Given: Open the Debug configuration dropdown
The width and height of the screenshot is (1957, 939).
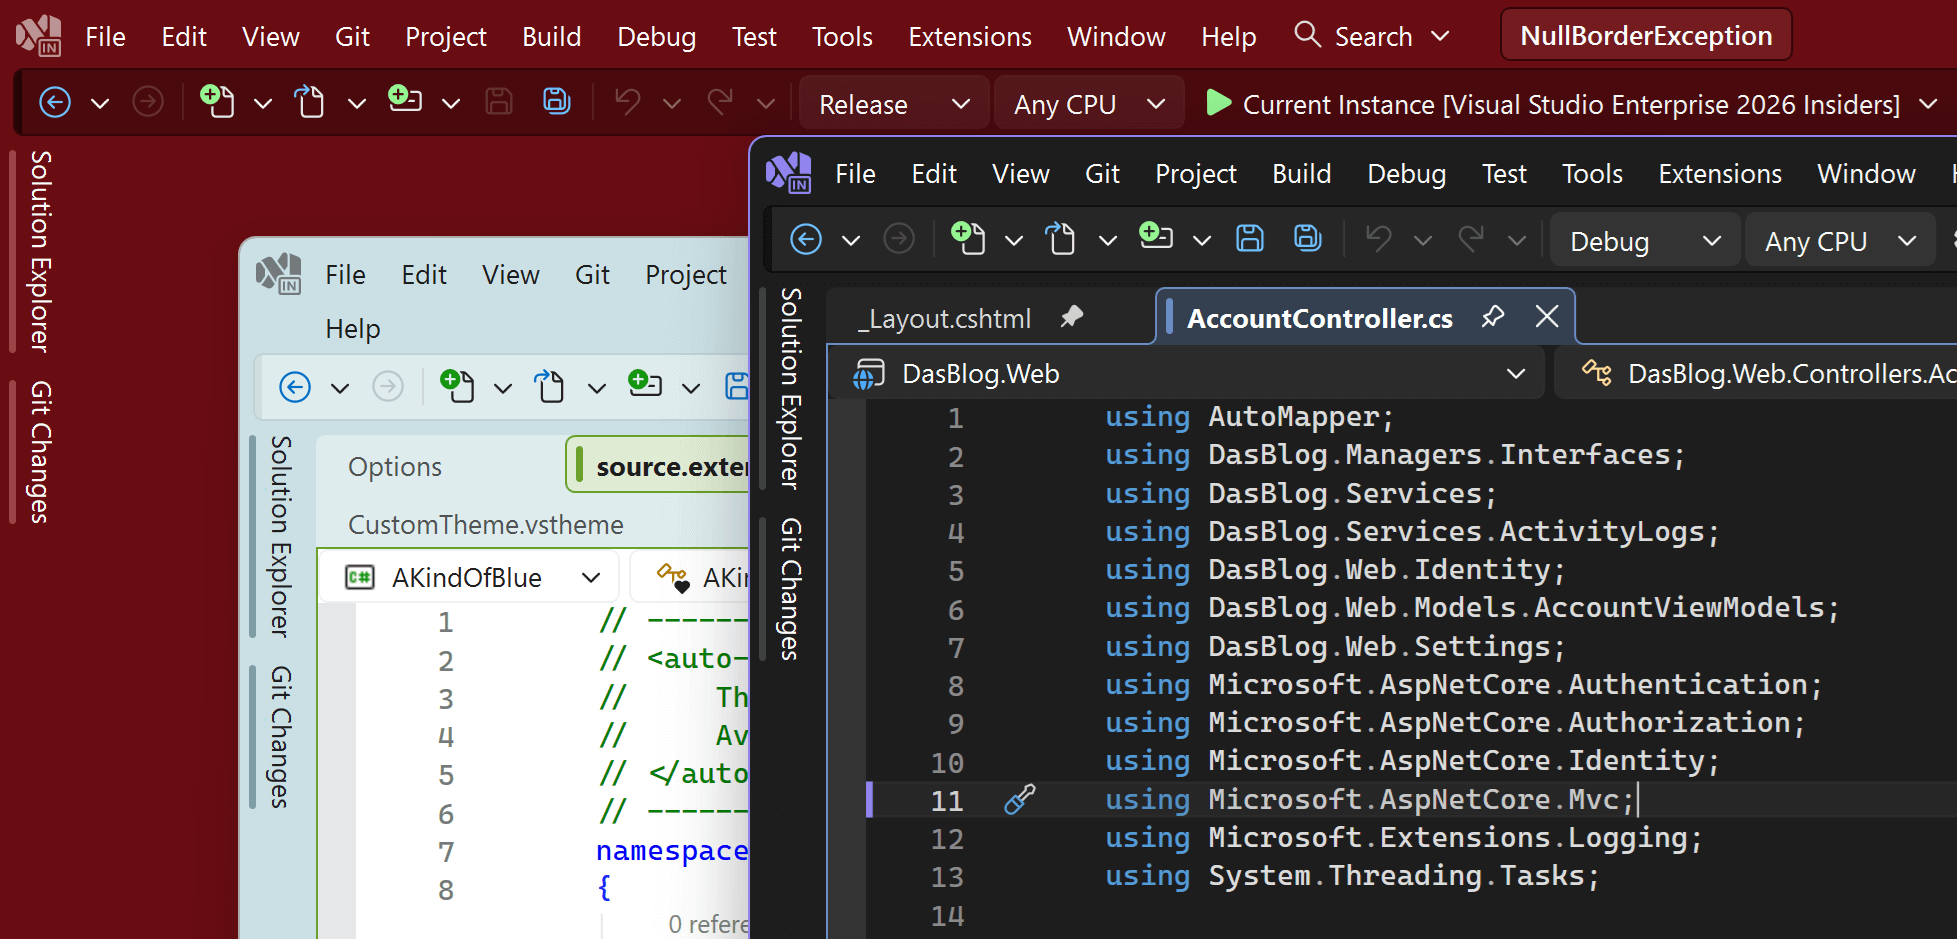Looking at the screenshot, I should click(x=1644, y=241).
